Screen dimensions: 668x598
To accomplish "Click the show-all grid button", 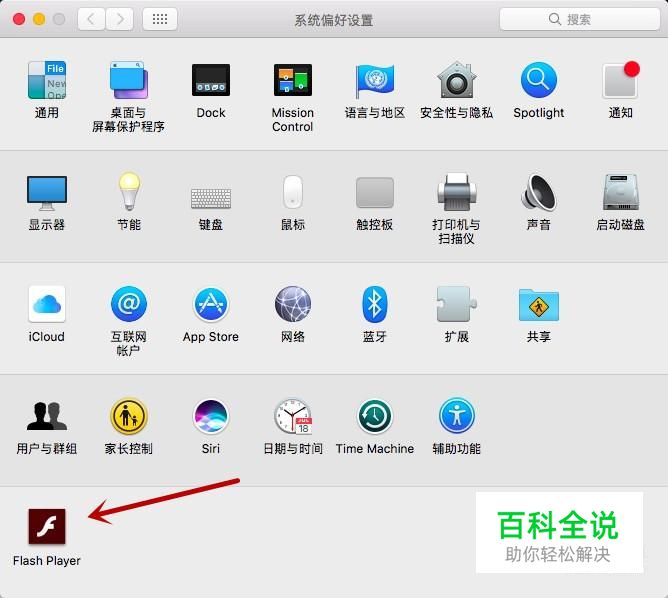I will (160, 19).
